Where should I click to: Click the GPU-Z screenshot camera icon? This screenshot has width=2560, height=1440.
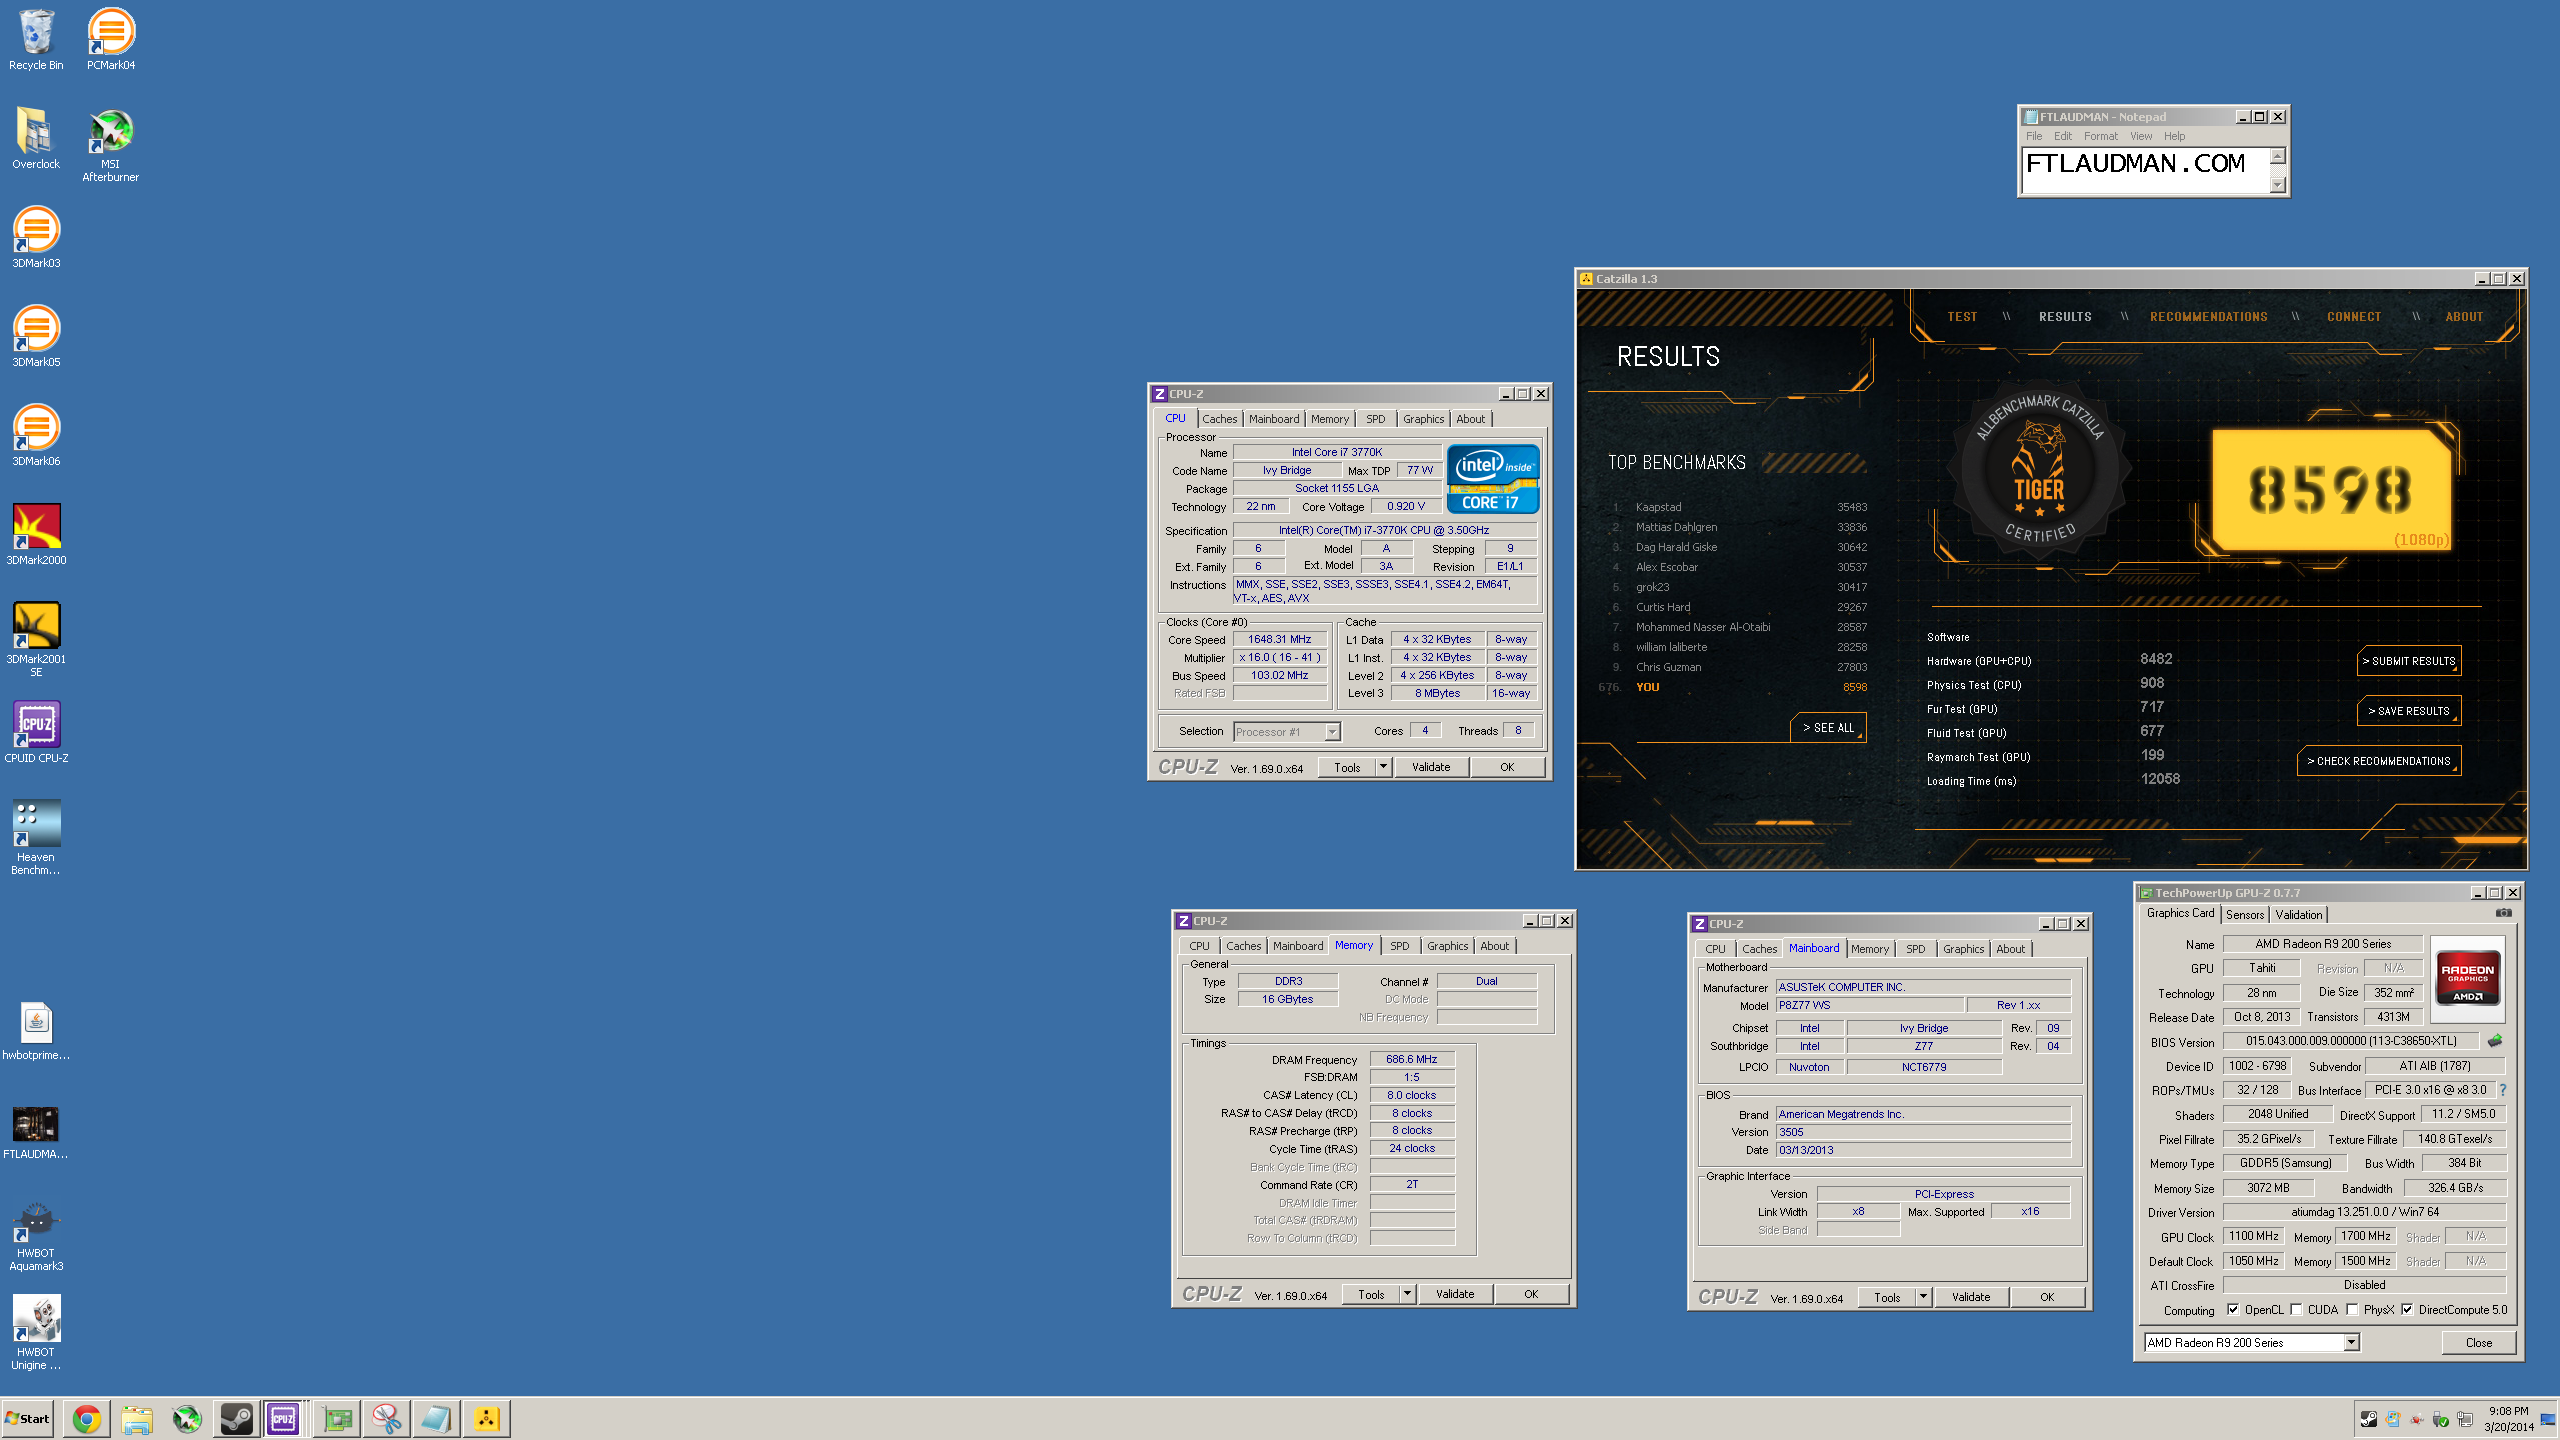click(2503, 913)
